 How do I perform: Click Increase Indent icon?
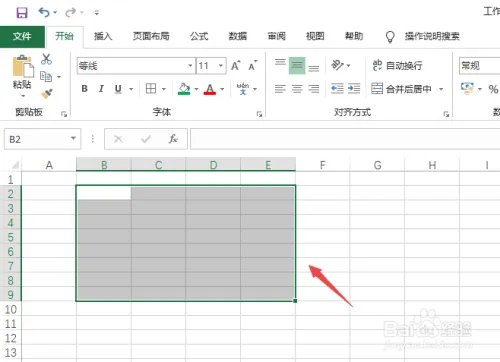tap(354, 89)
